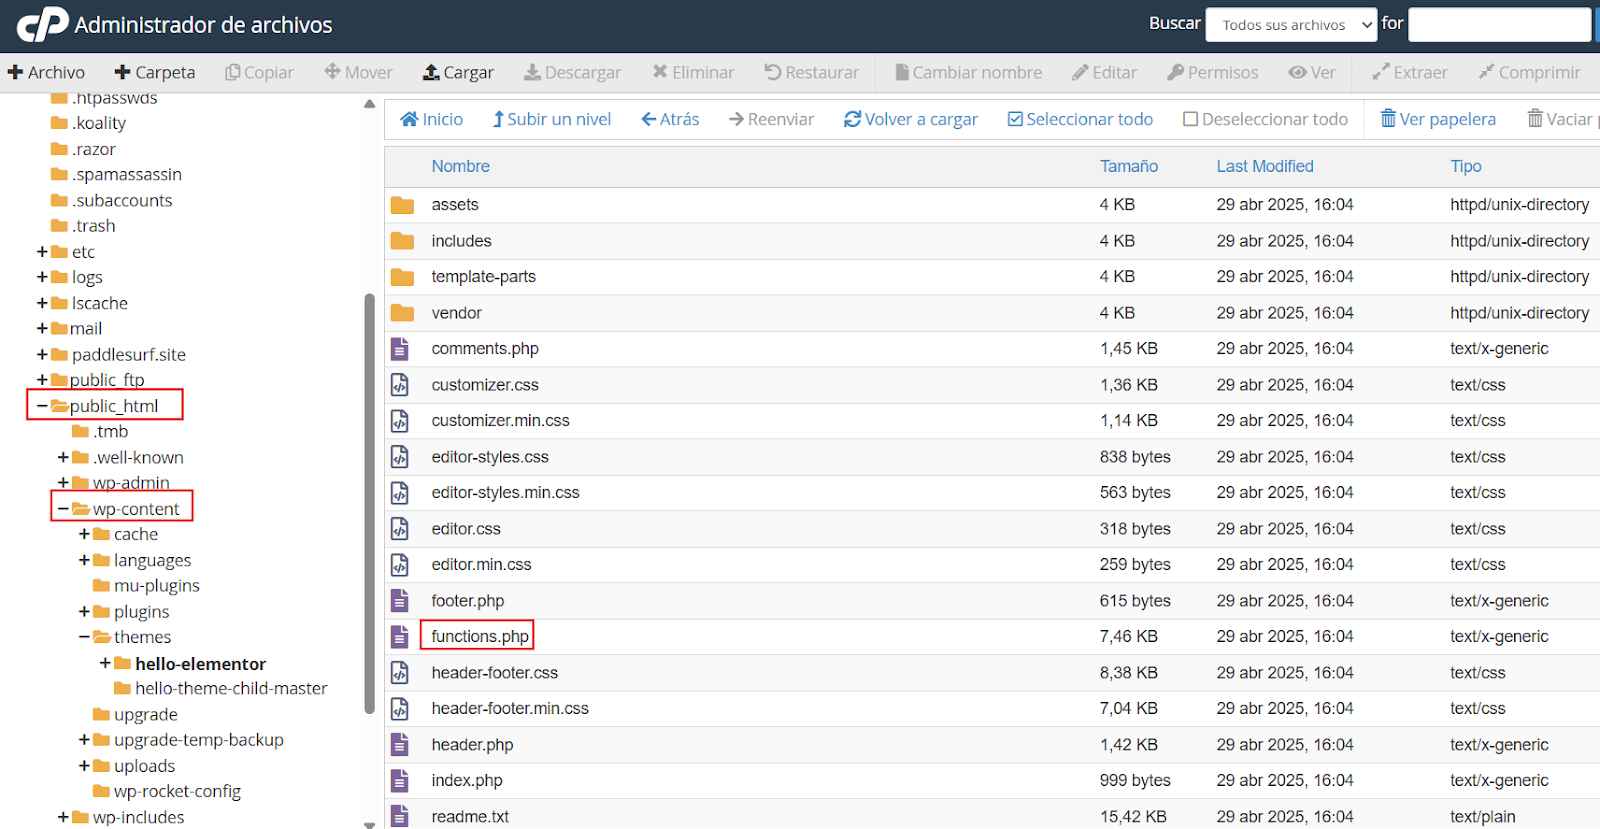
Task: Click Deseleccionar todo checkbox button
Action: coord(1265,119)
